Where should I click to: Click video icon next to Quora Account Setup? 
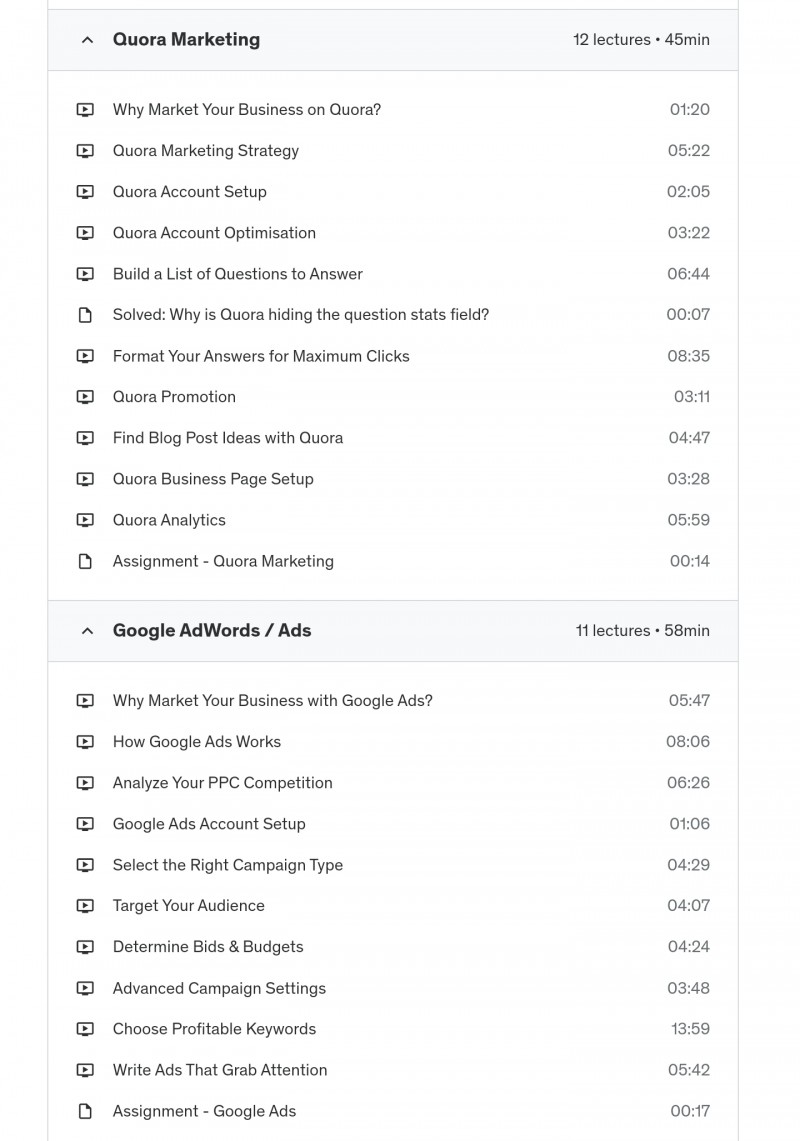[85, 192]
